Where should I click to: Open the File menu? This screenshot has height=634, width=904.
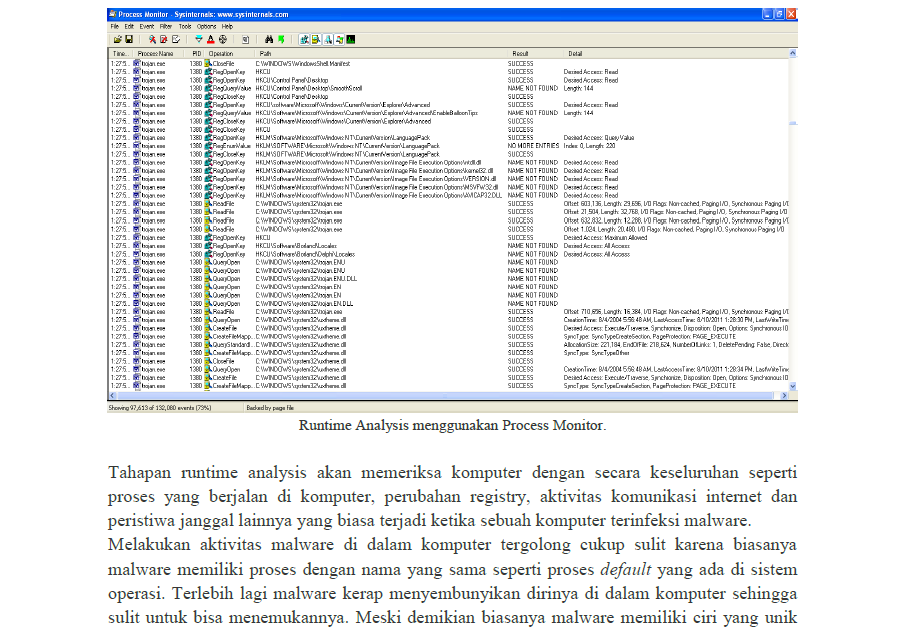115,27
